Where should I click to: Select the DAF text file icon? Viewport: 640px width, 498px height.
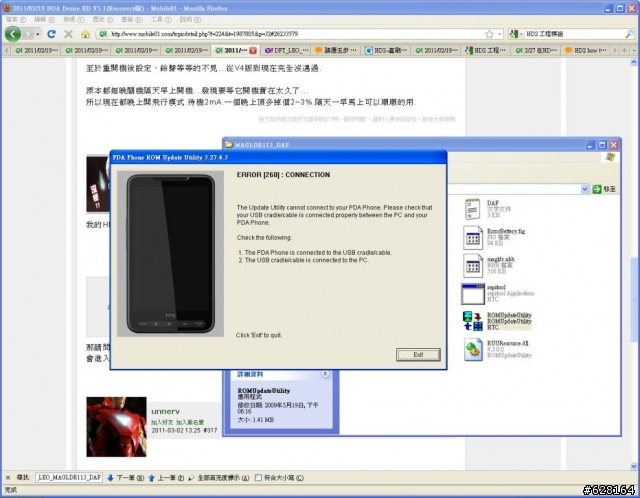click(472, 209)
